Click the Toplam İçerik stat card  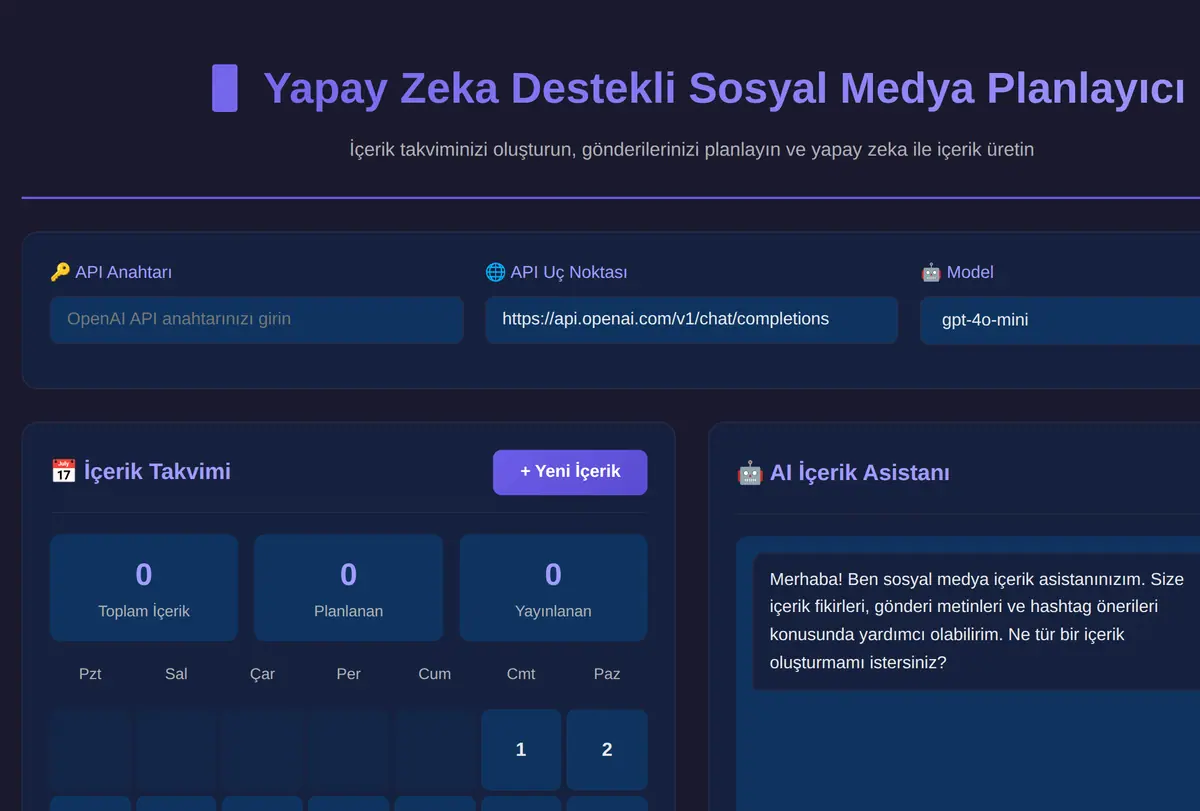point(144,588)
